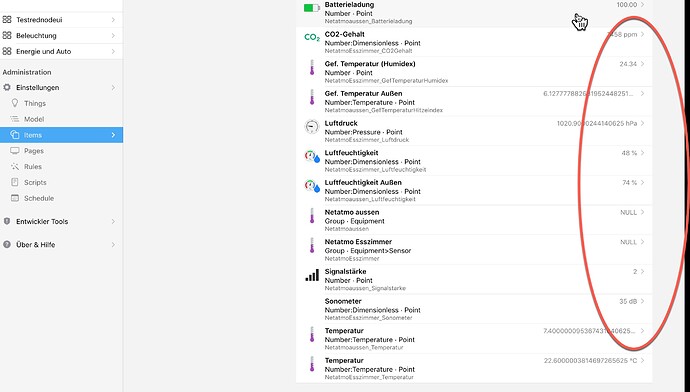Click the gear icon next to Einstellungen
This screenshot has height=392, width=690.
pyautogui.click(x=7, y=87)
